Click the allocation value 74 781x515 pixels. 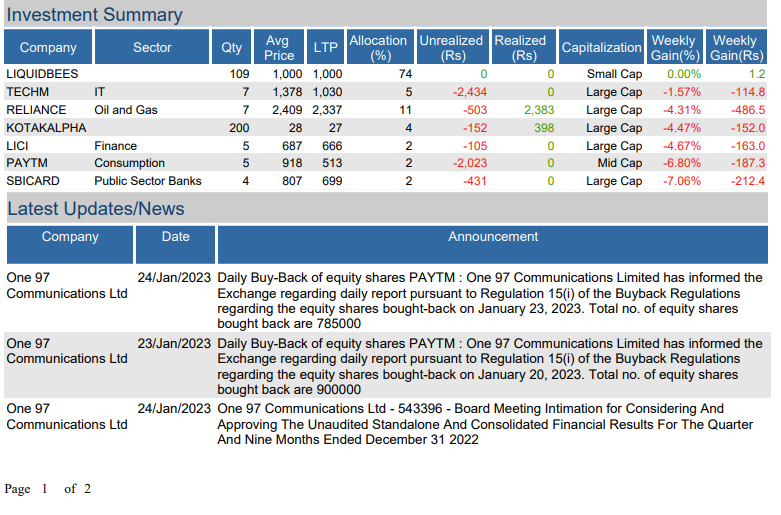(x=405, y=74)
